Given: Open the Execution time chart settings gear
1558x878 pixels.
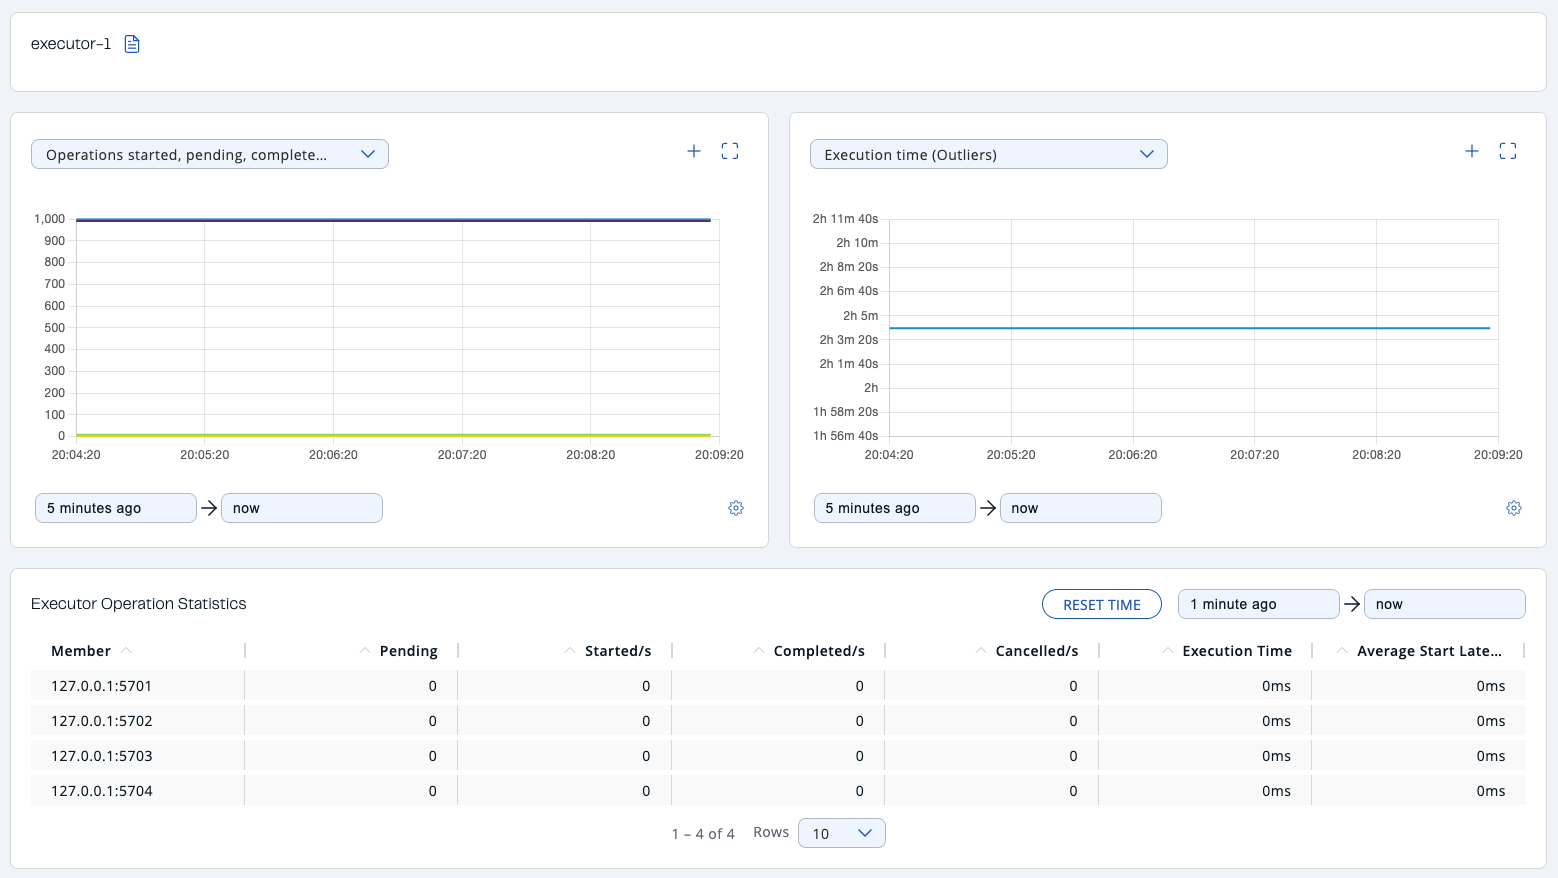Looking at the screenshot, I should click(x=1514, y=508).
